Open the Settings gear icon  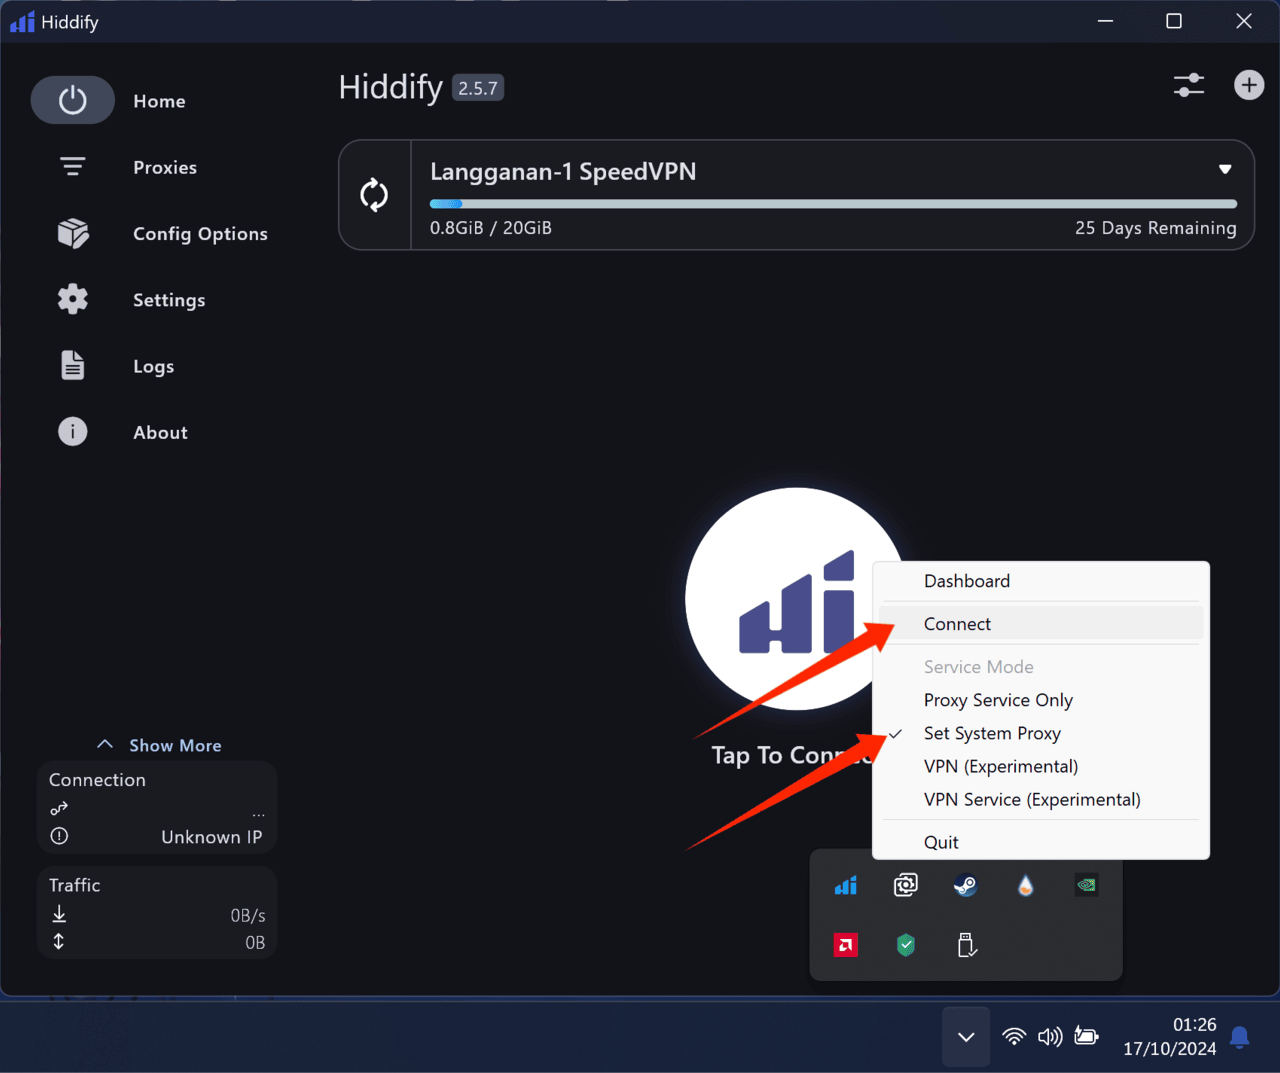[x=73, y=299]
